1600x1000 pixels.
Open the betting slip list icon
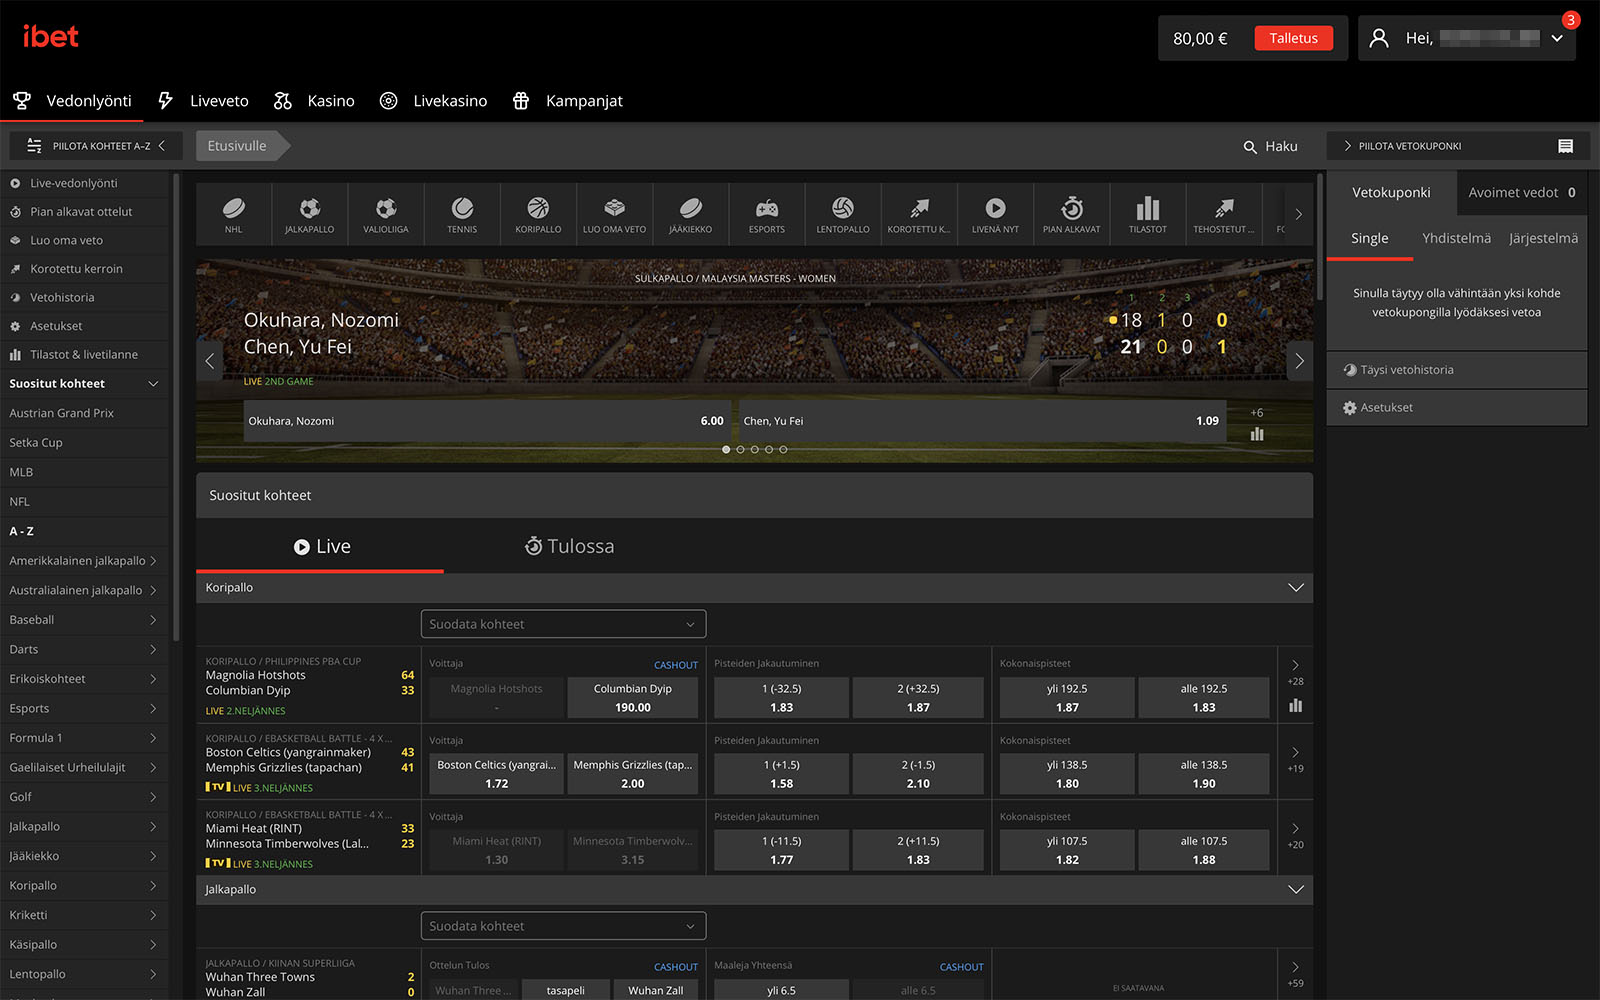click(1566, 146)
